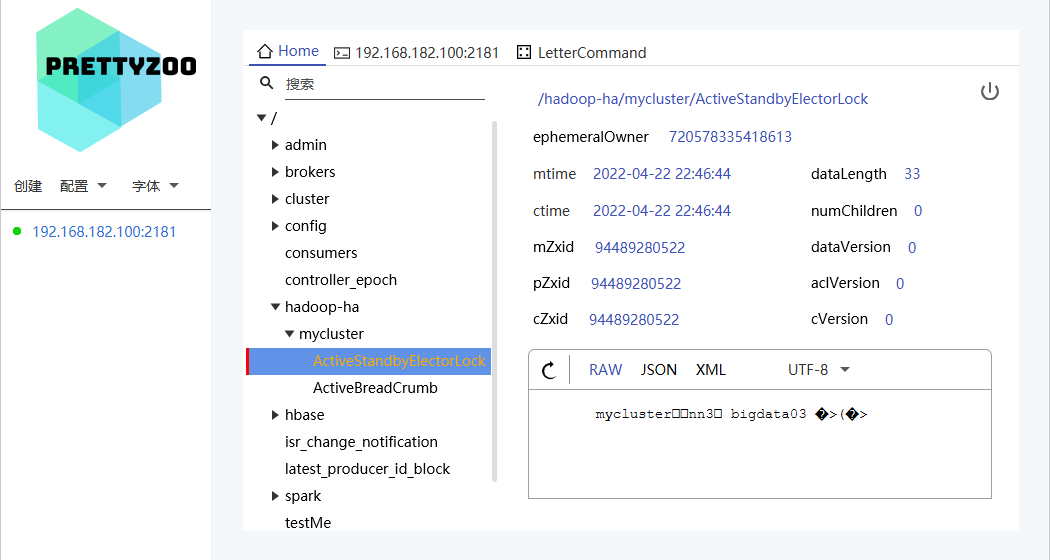Click the 创建 create button

[x=28, y=186]
